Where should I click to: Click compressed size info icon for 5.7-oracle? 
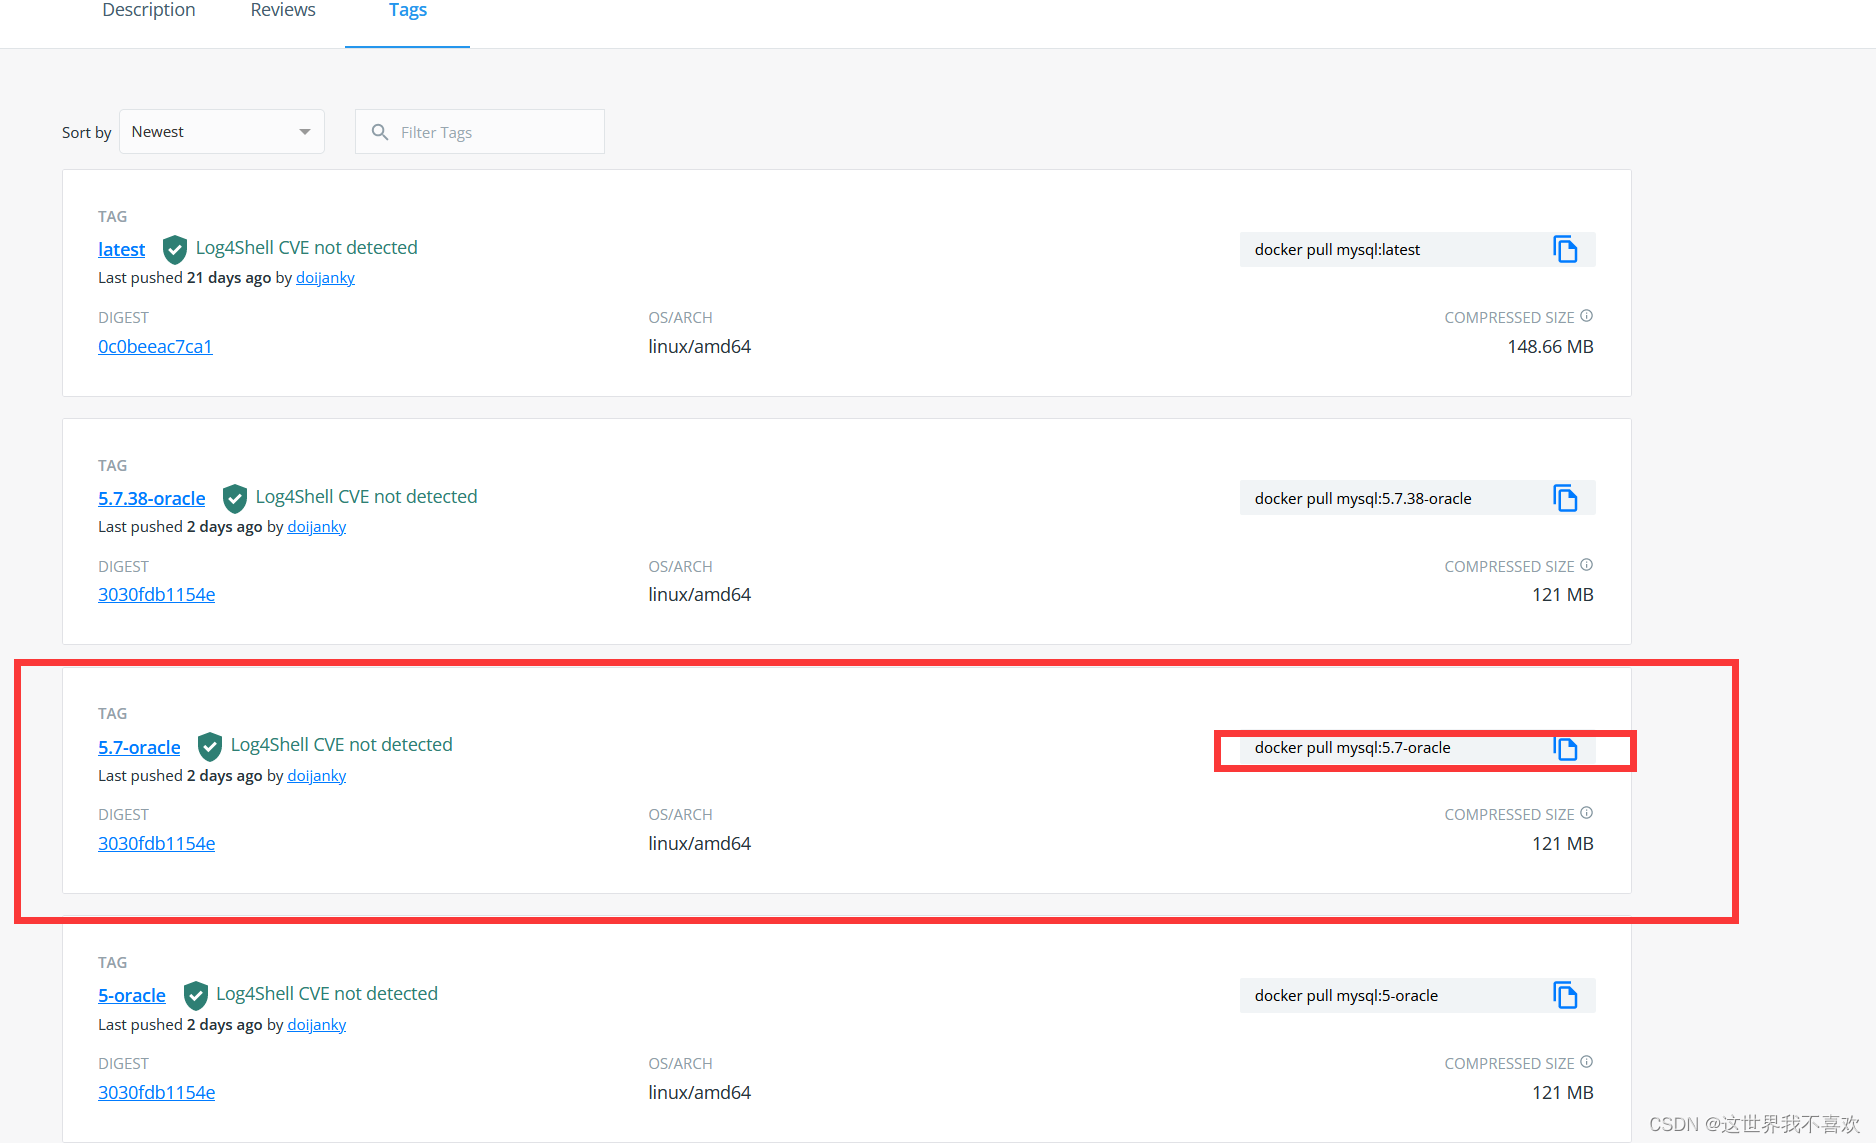pos(1586,813)
